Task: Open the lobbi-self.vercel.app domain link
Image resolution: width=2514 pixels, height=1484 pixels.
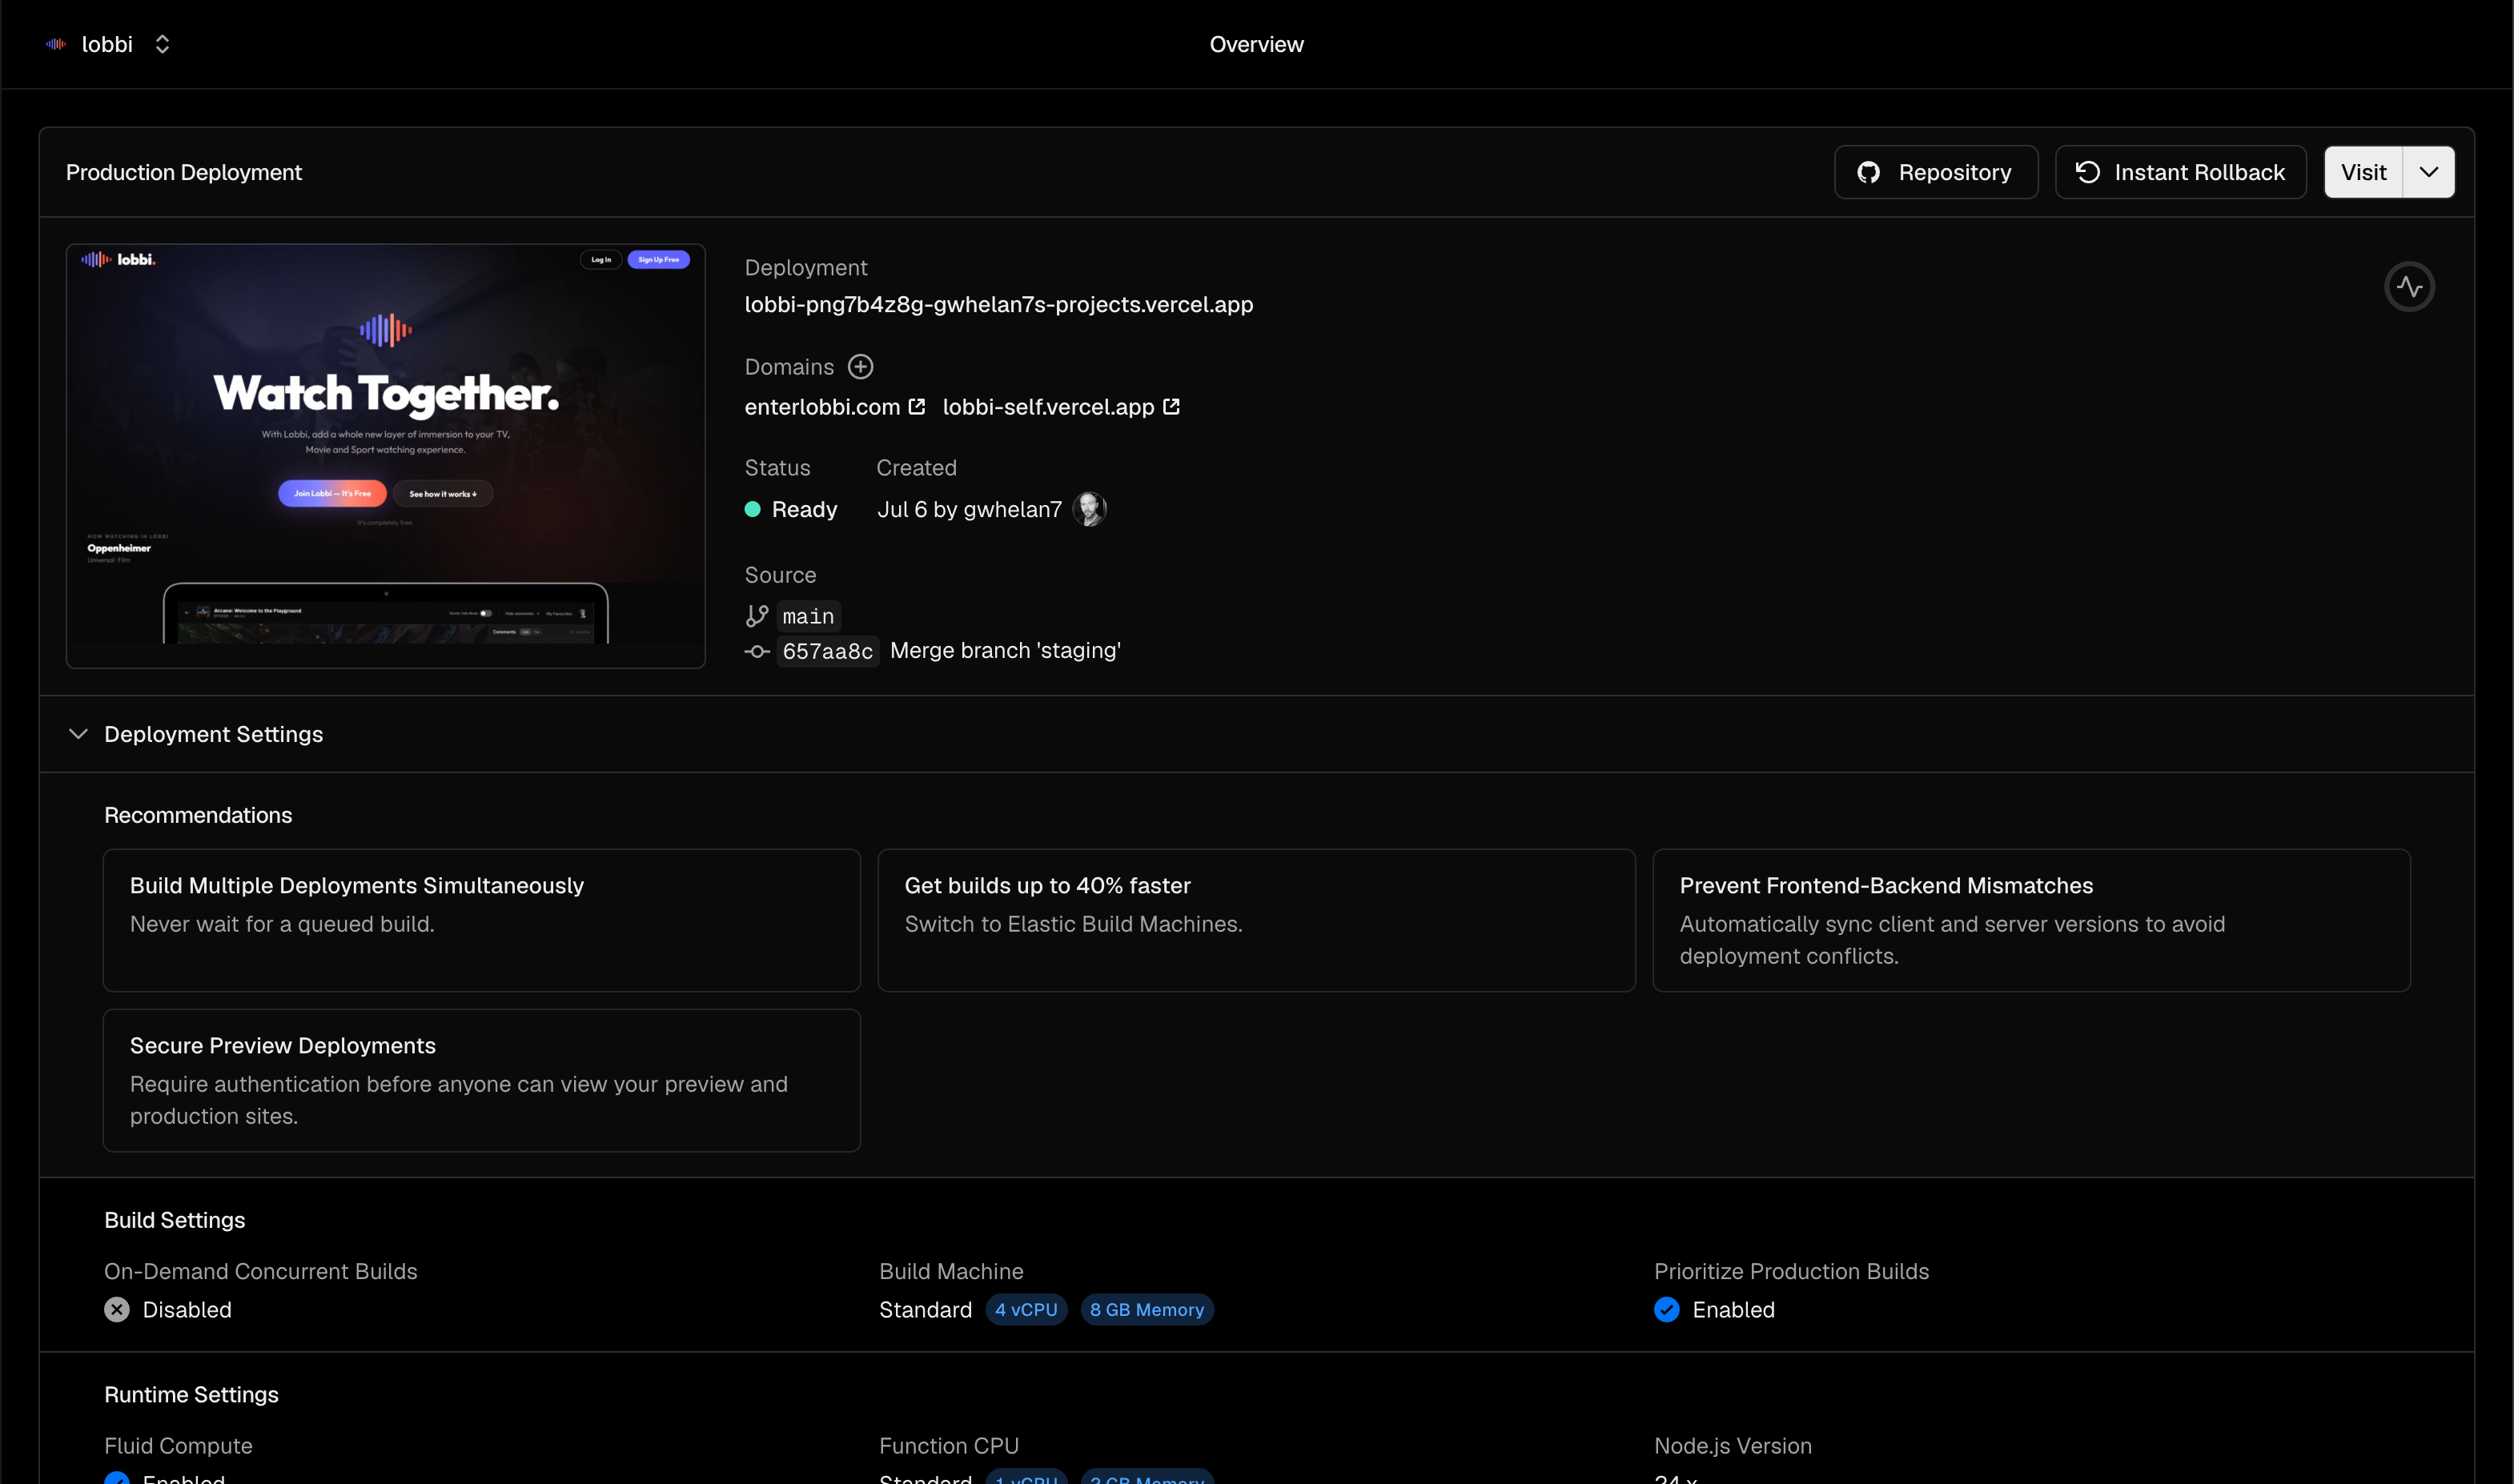Action: point(1048,407)
